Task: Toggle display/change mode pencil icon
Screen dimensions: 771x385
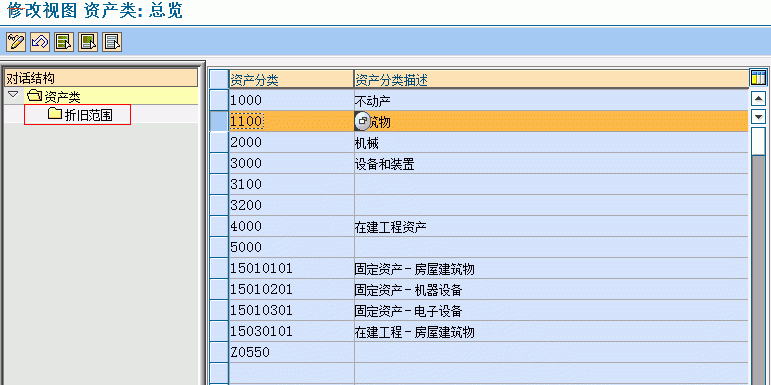Action: tap(16, 42)
